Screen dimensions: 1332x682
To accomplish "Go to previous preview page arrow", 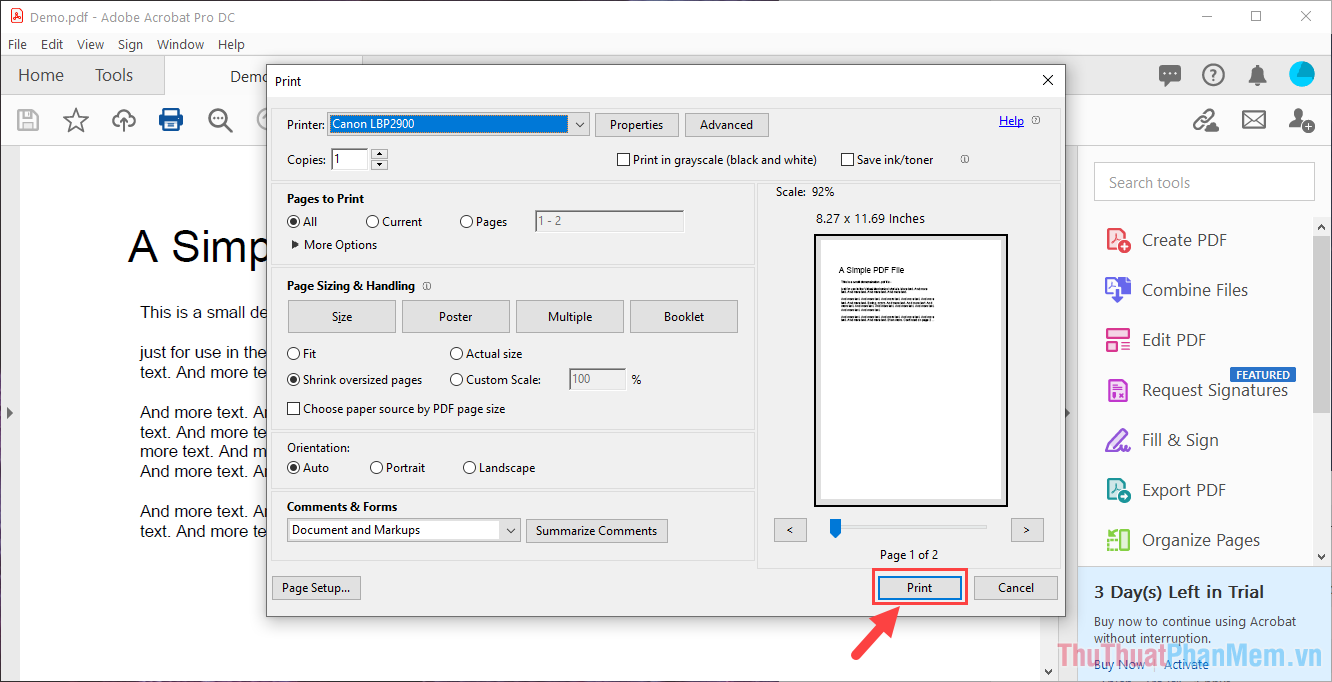I will click(790, 530).
